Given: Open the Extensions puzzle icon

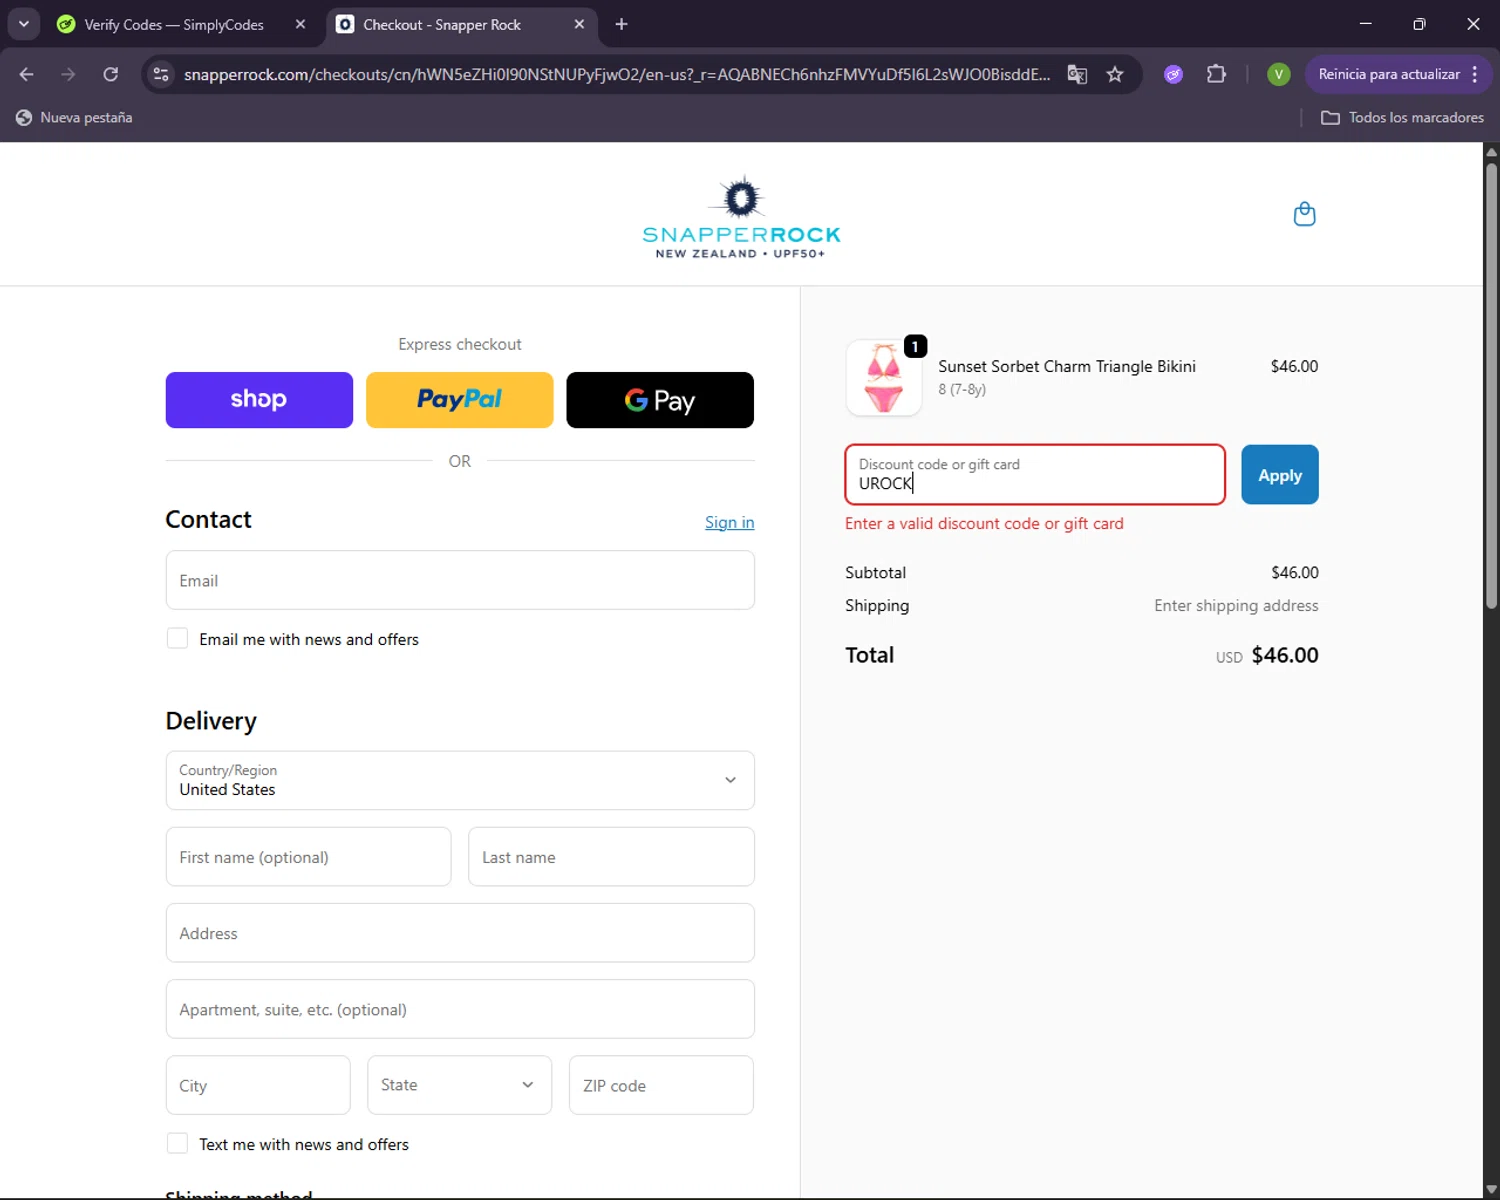Looking at the screenshot, I should pos(1216,74).
